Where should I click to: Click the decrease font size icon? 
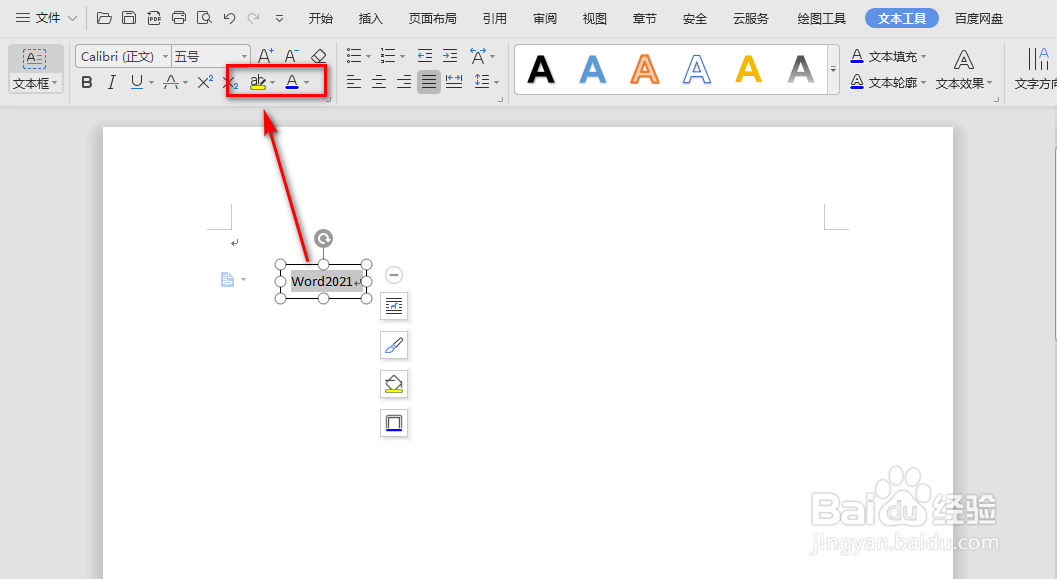(290, 55)
